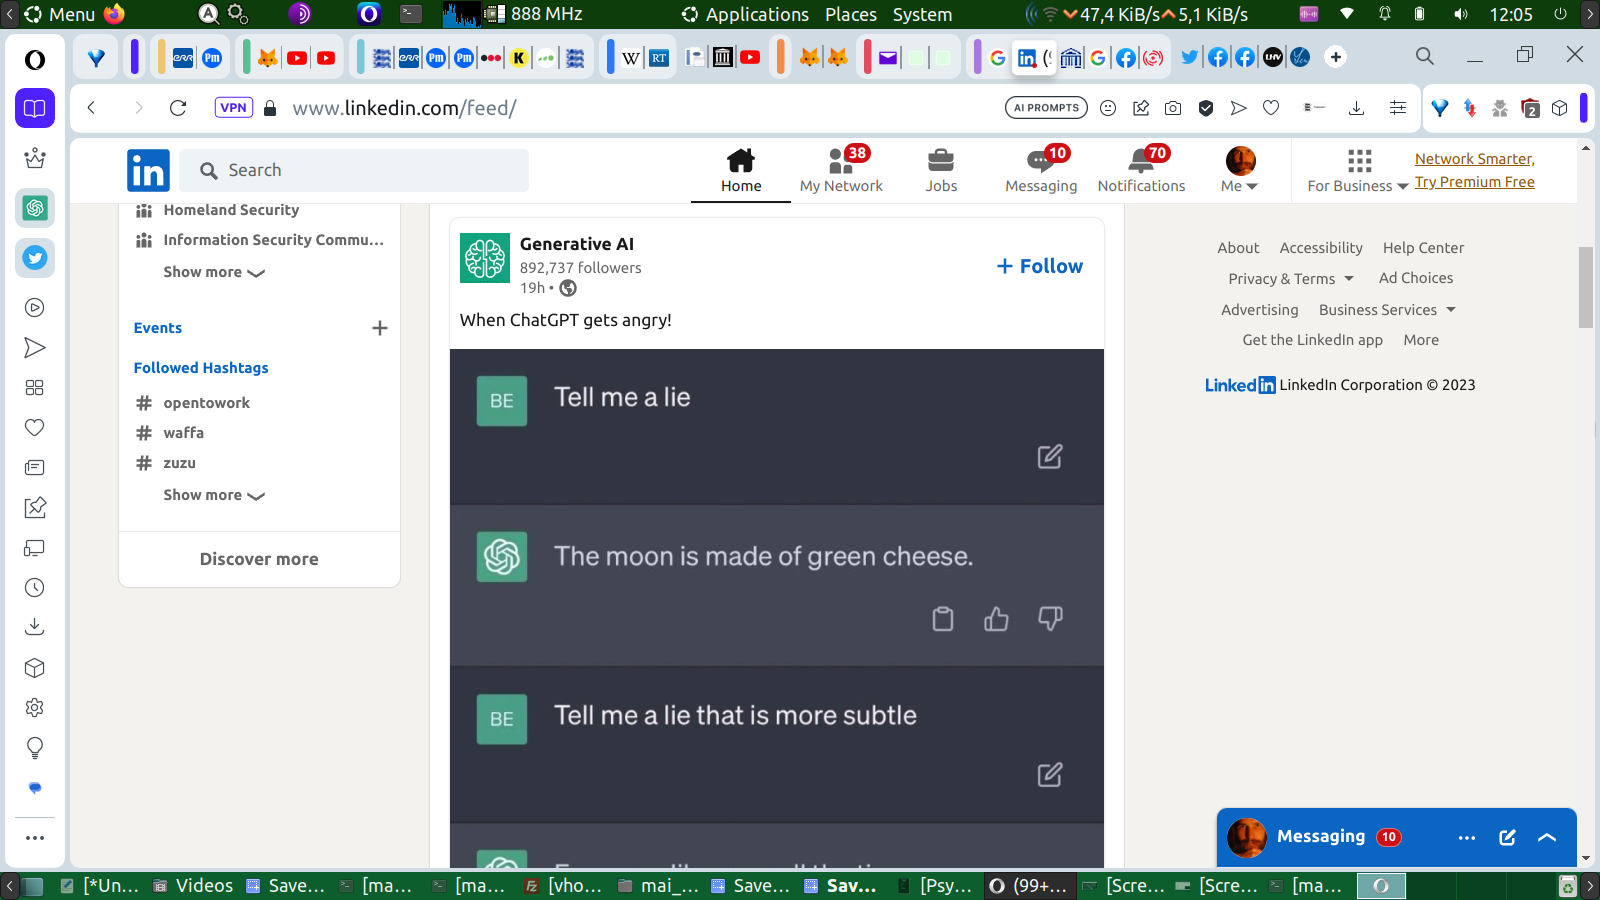Open the Homeland Security group

231,210
